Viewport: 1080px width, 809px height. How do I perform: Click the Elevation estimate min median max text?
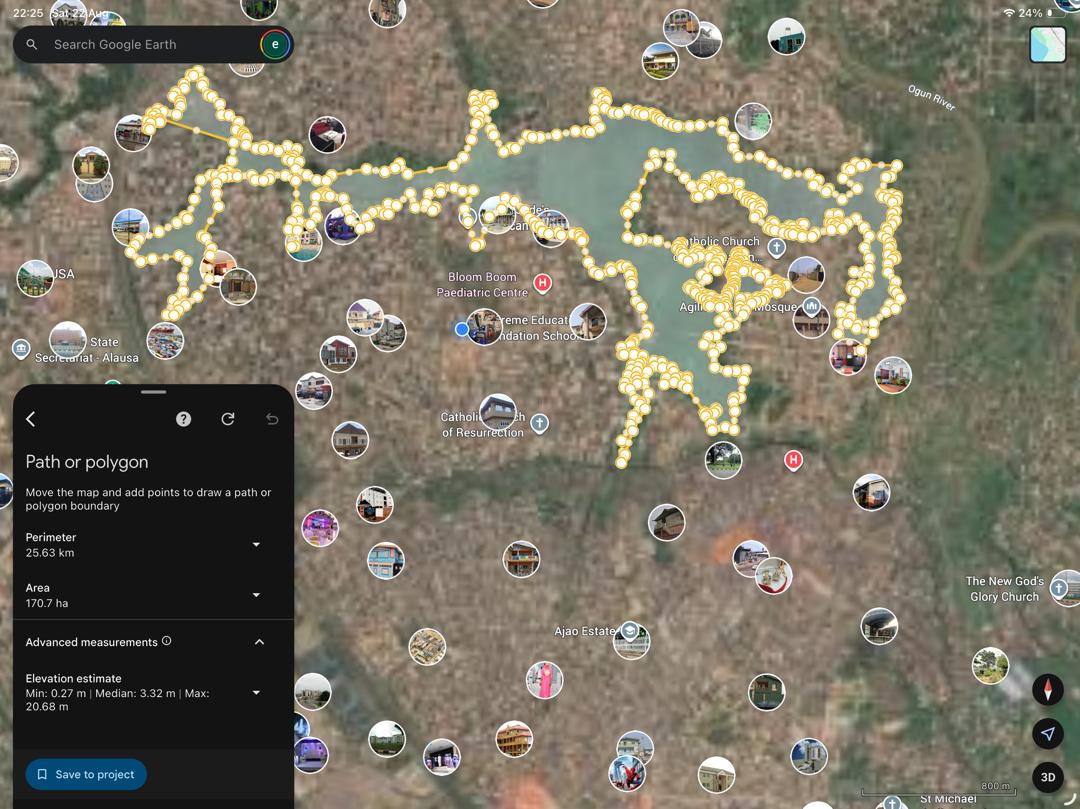[117, 700]
